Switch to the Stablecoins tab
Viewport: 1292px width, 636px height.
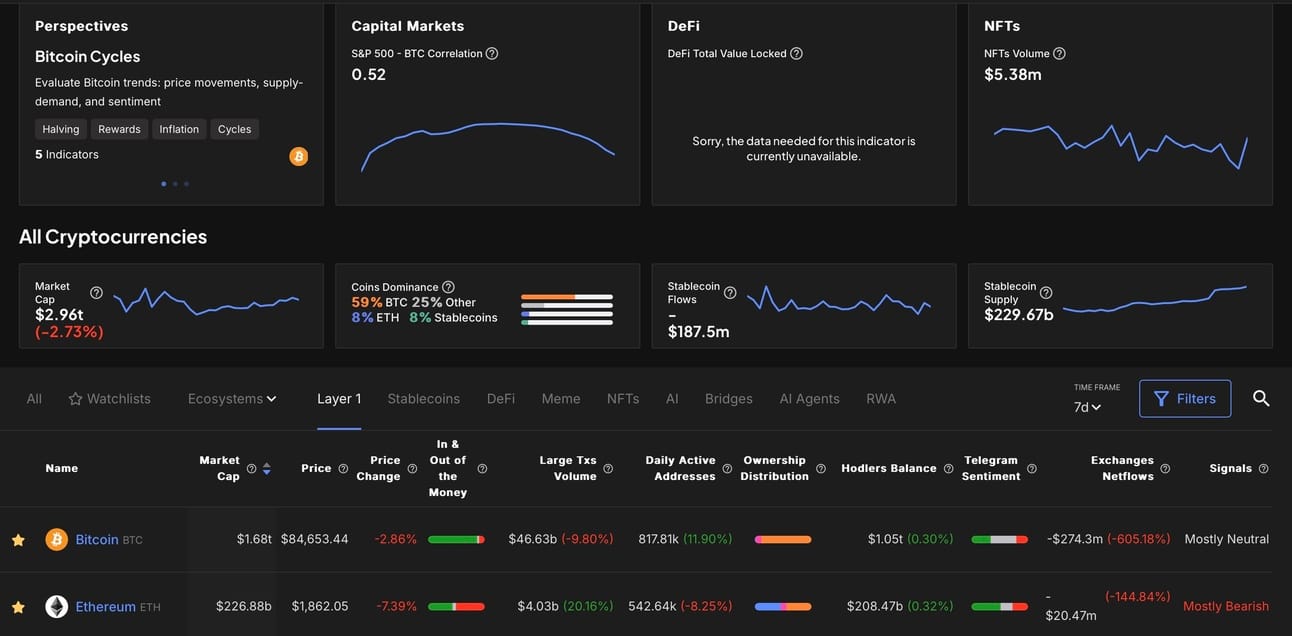point(424,399)
